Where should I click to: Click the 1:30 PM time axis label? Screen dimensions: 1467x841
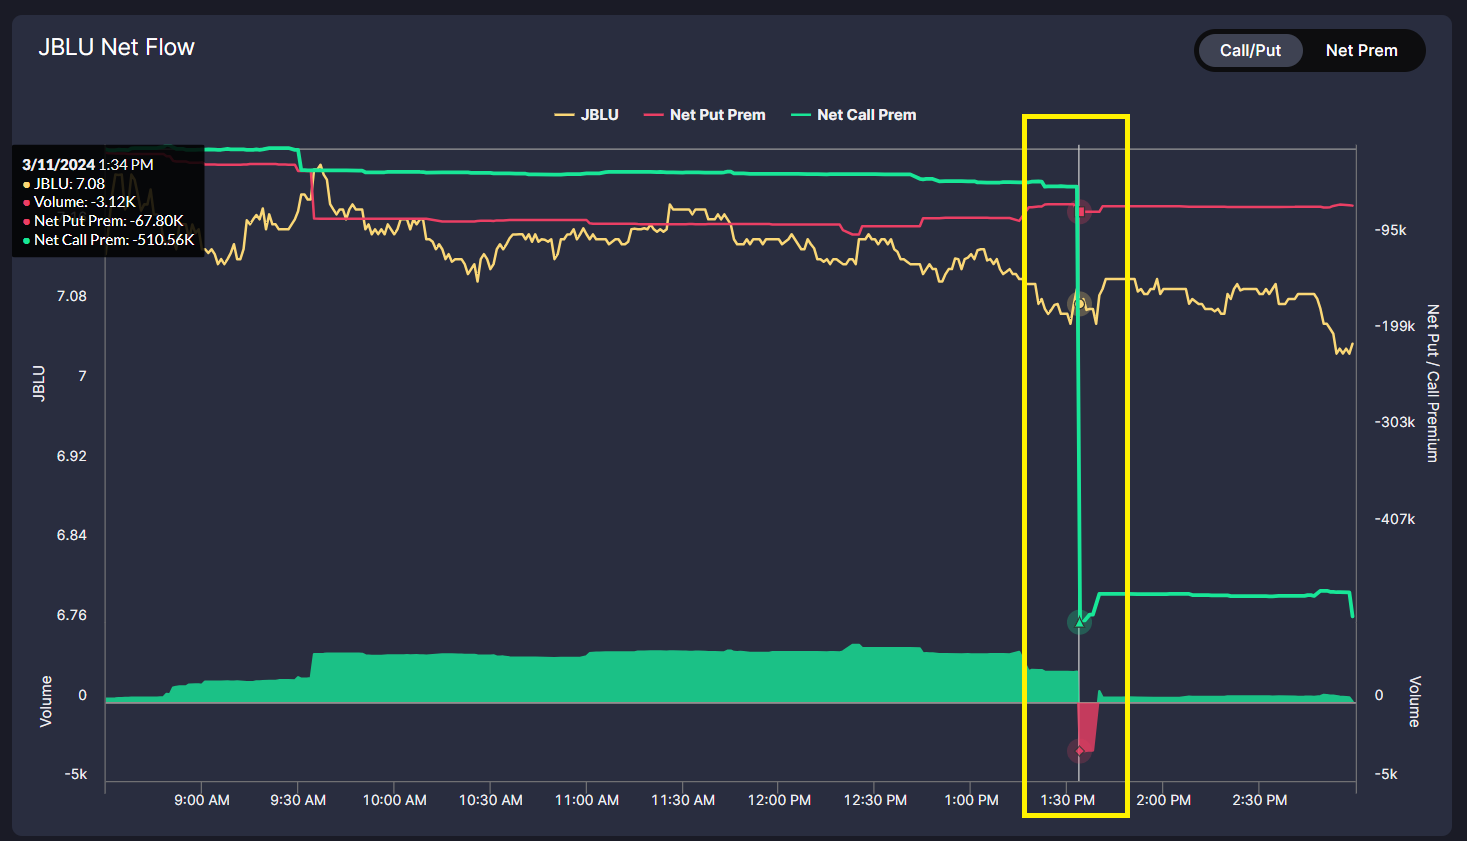coord(1067,800)
